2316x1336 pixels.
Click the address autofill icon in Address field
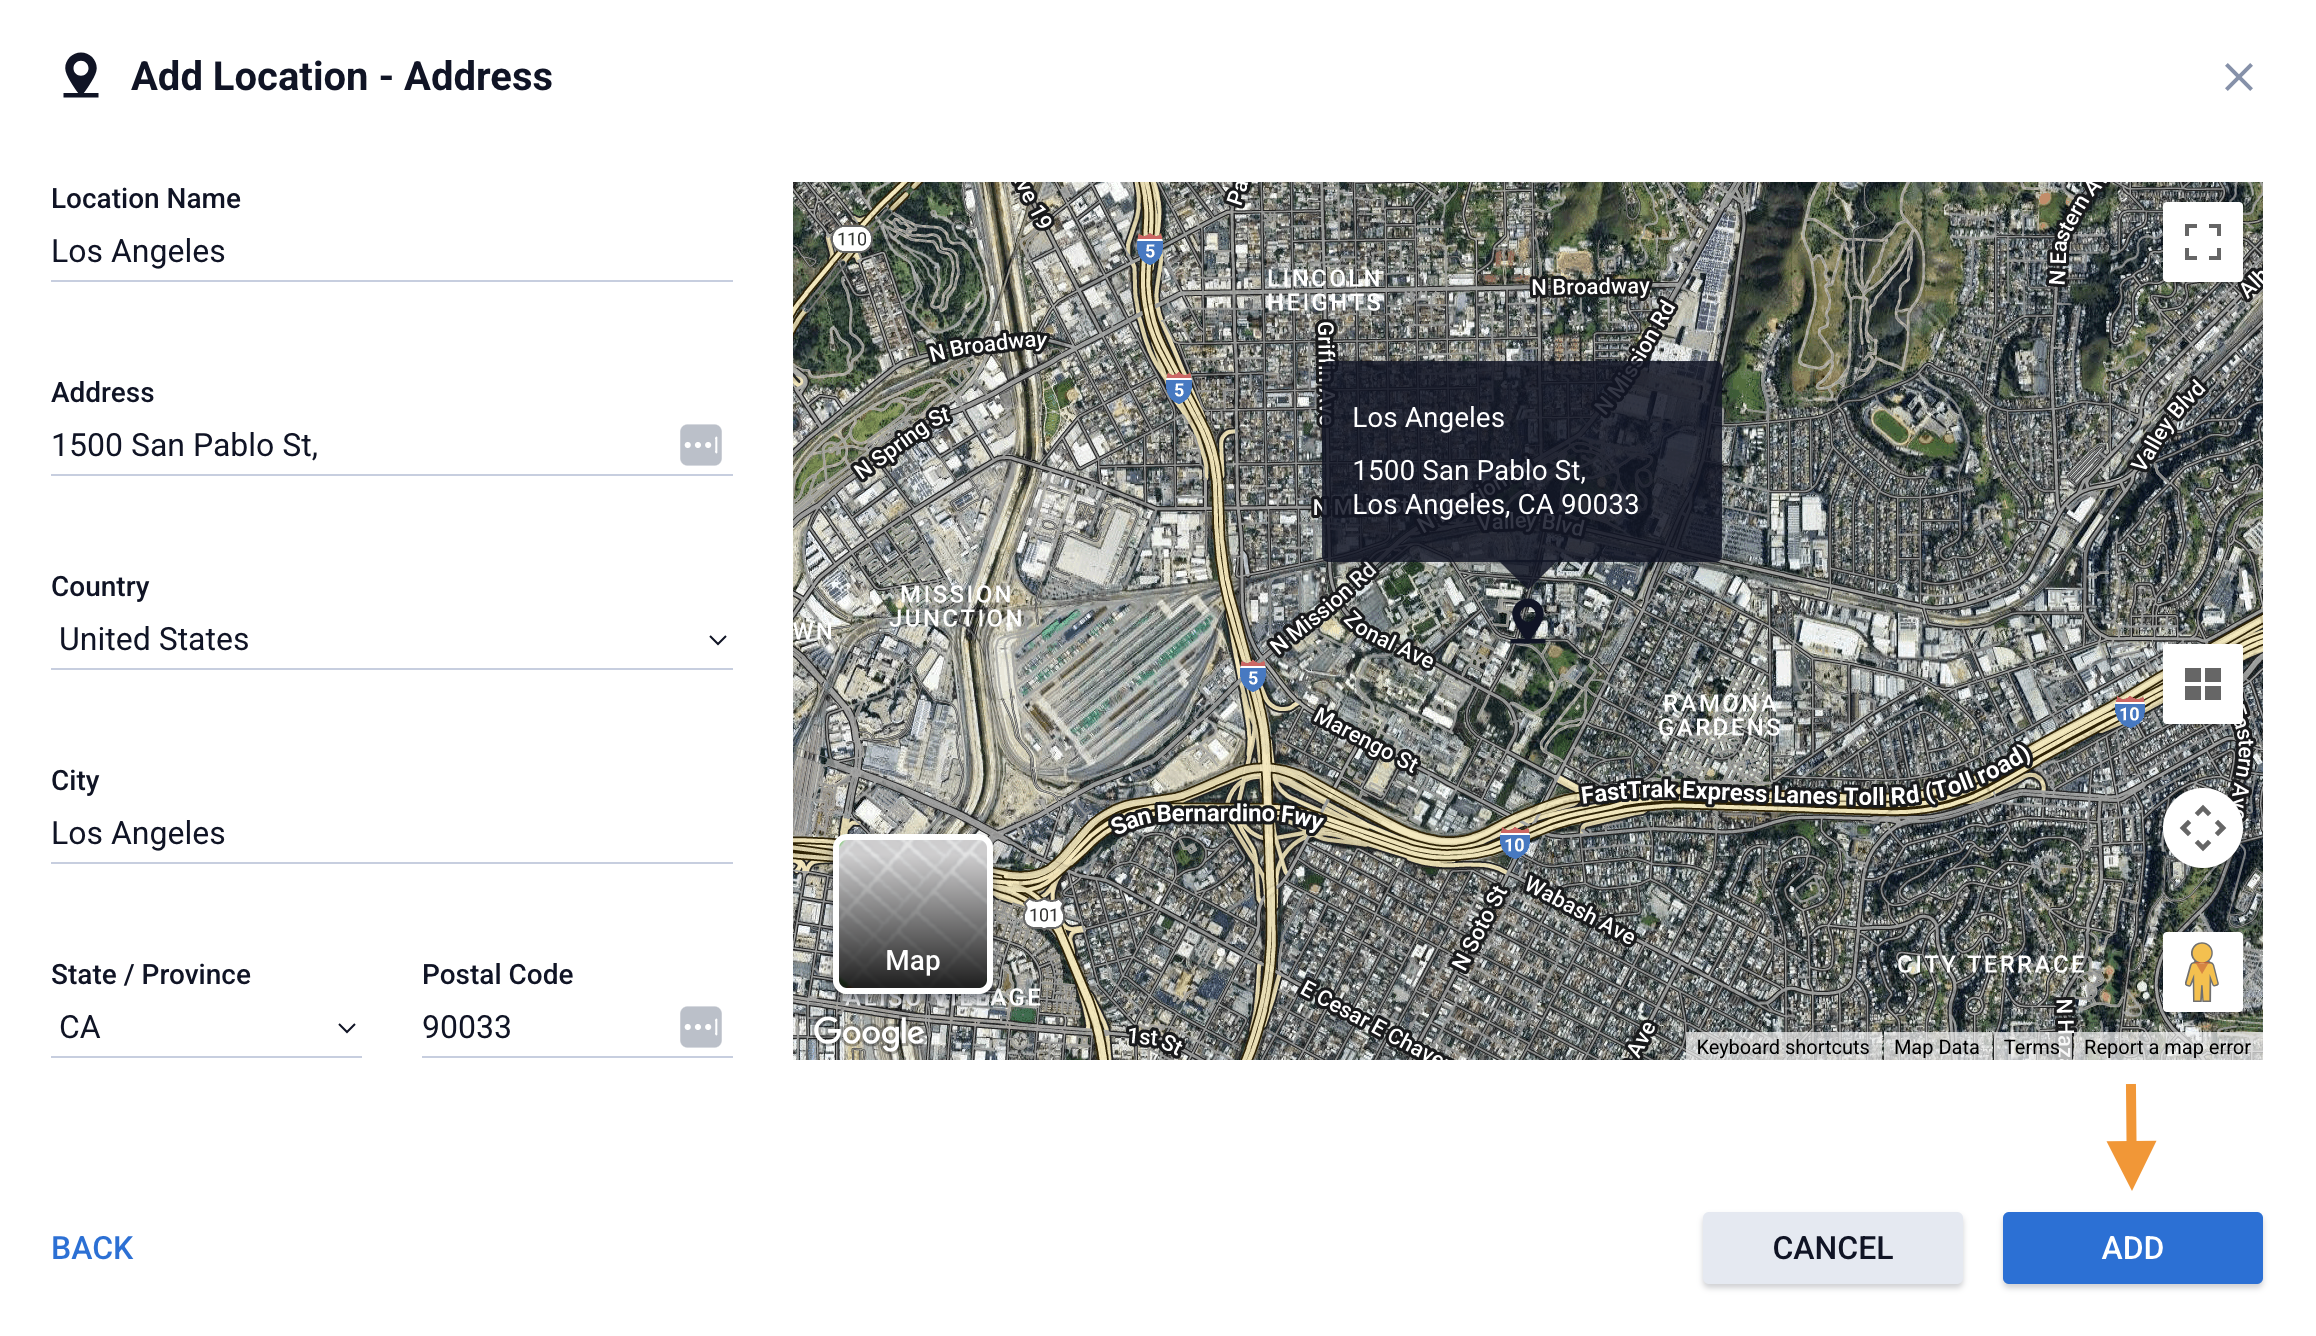coord(700,445)
